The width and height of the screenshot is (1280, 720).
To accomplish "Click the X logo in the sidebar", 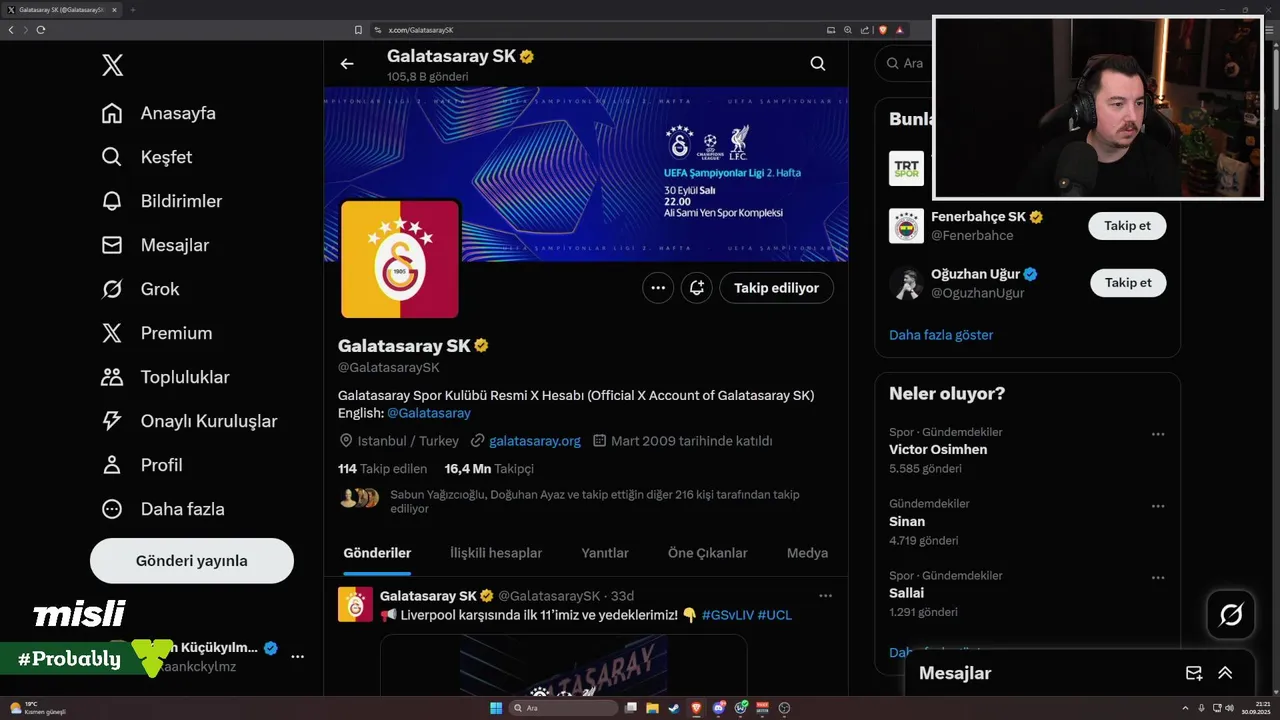I will pyautogui.click(x=112, y=66).
